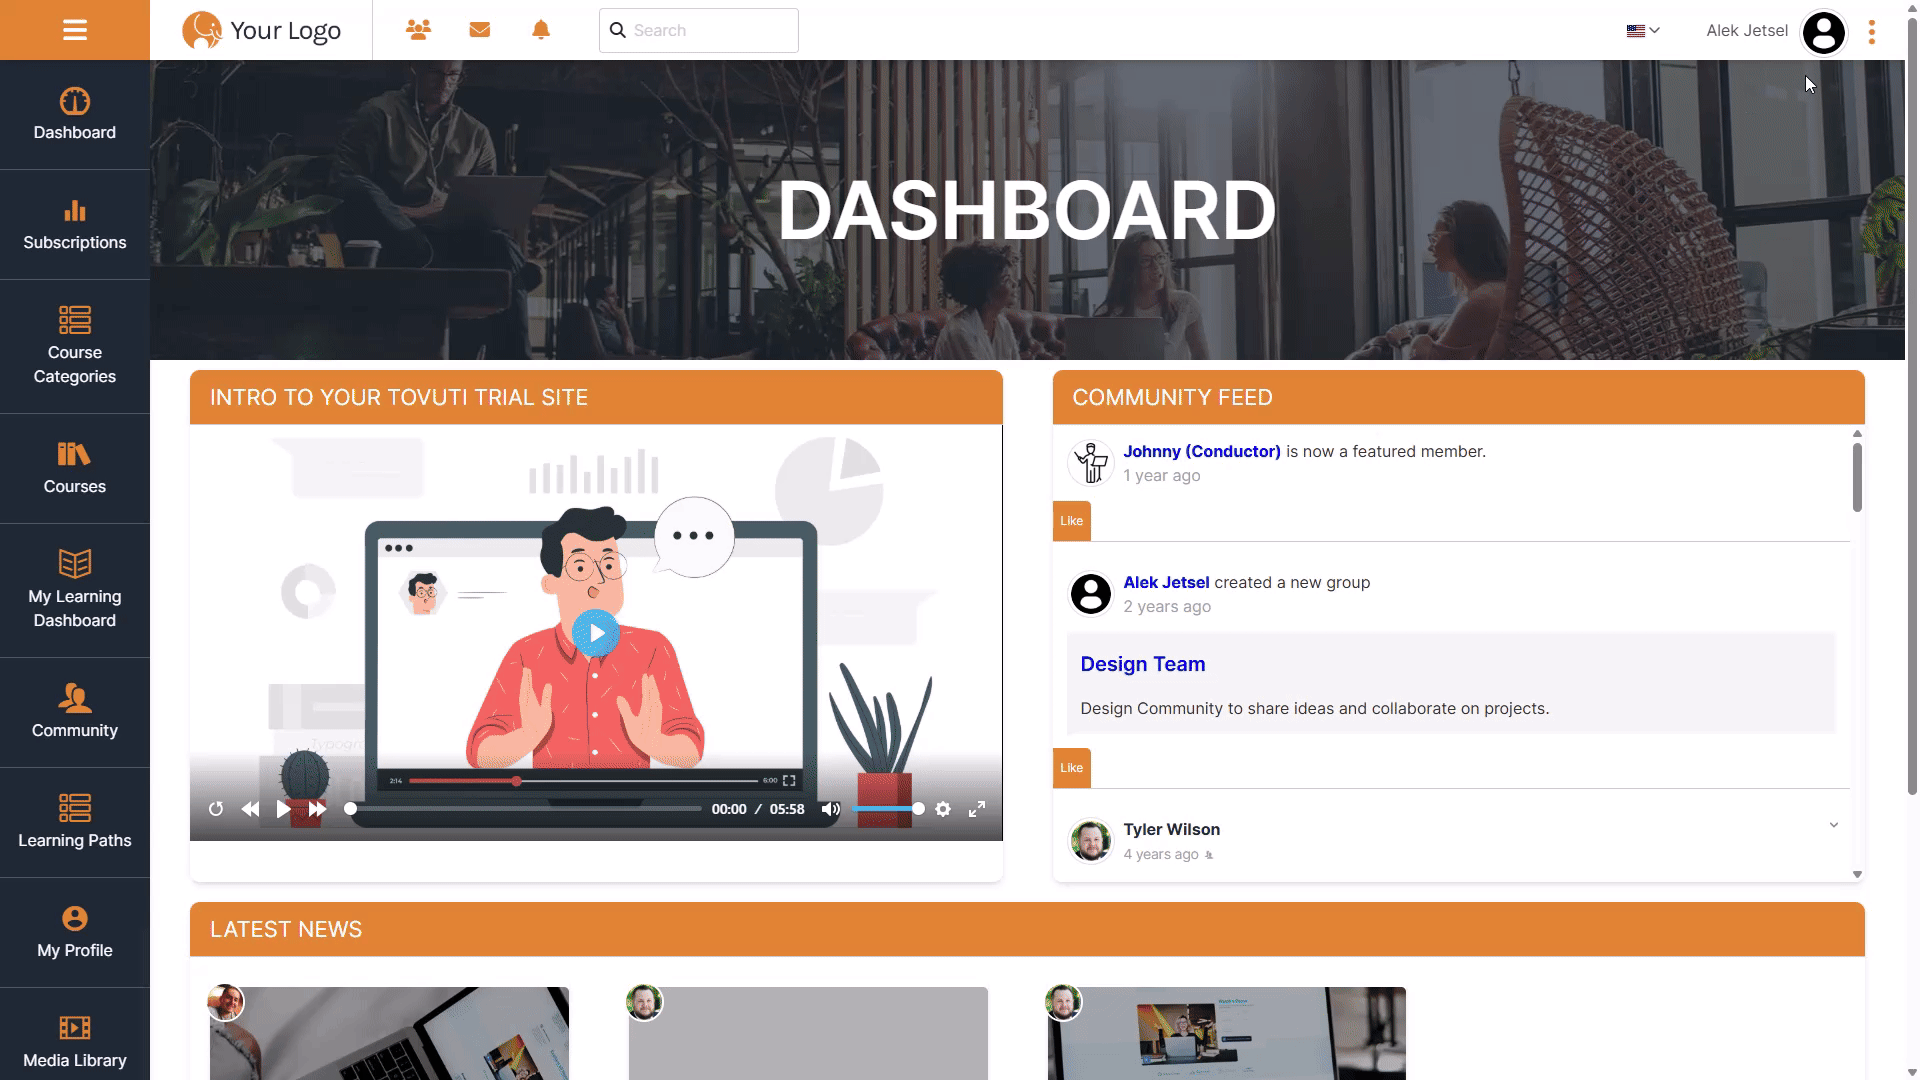Open Courses from the sidebar
This screenshot has height=1080, width=1920.
point(75,469)
